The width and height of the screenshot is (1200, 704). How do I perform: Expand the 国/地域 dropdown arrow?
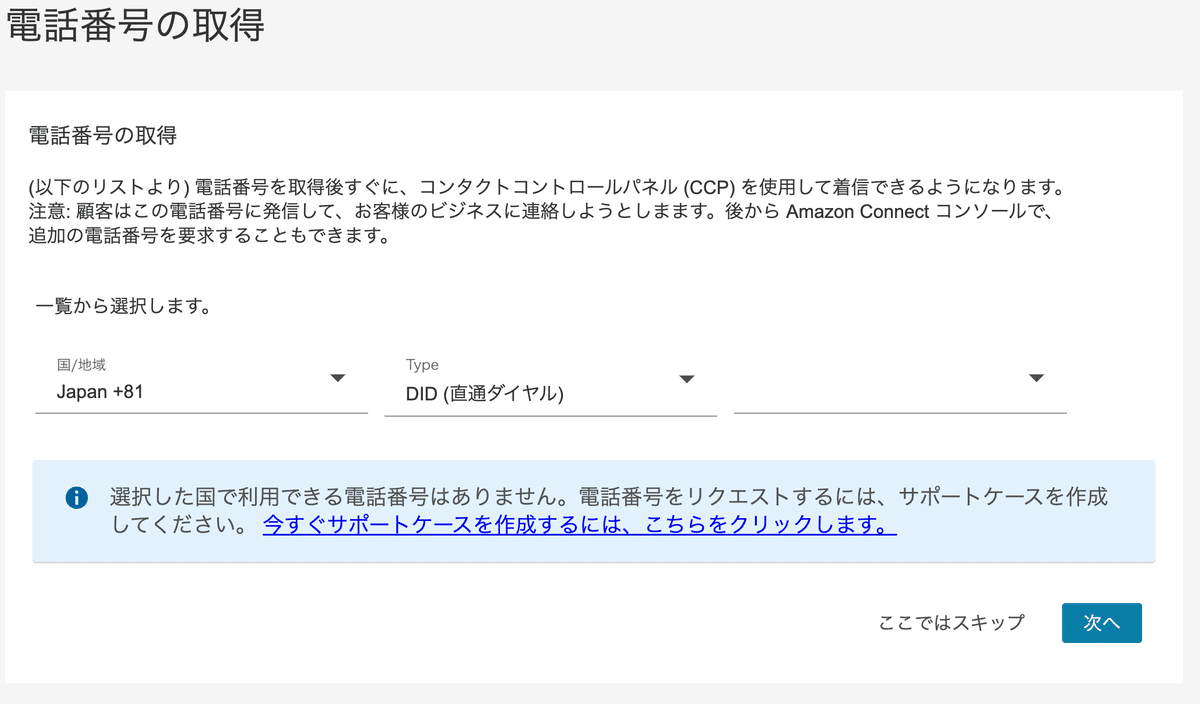click(x=337, y=378)
